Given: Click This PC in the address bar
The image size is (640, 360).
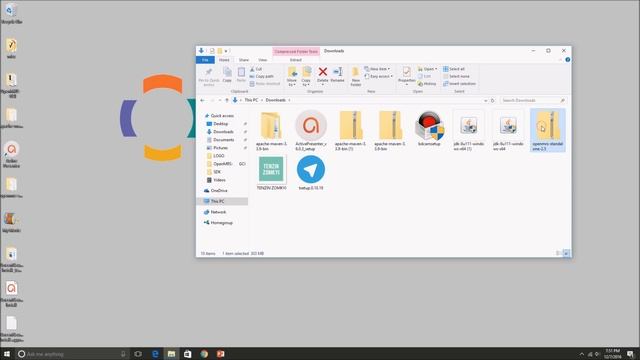Looking at the screenshot, I should [x=251, y=100].
